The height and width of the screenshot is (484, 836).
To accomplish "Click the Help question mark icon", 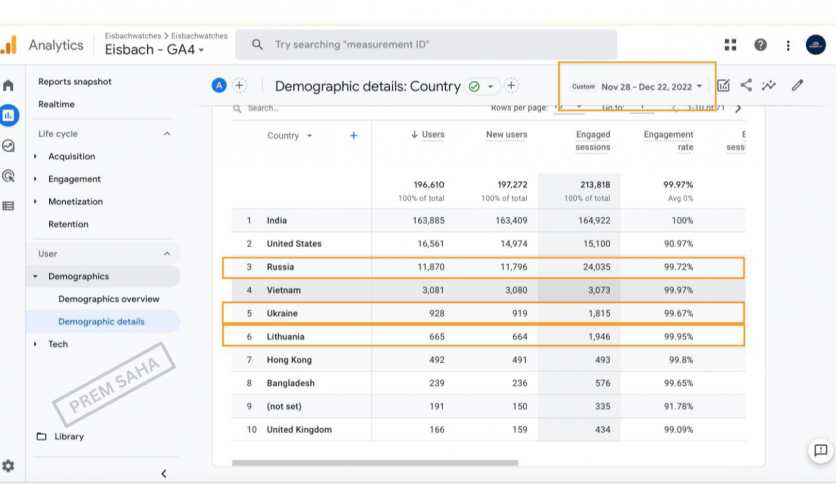I will pyautogui.click(x=760, y=45).
